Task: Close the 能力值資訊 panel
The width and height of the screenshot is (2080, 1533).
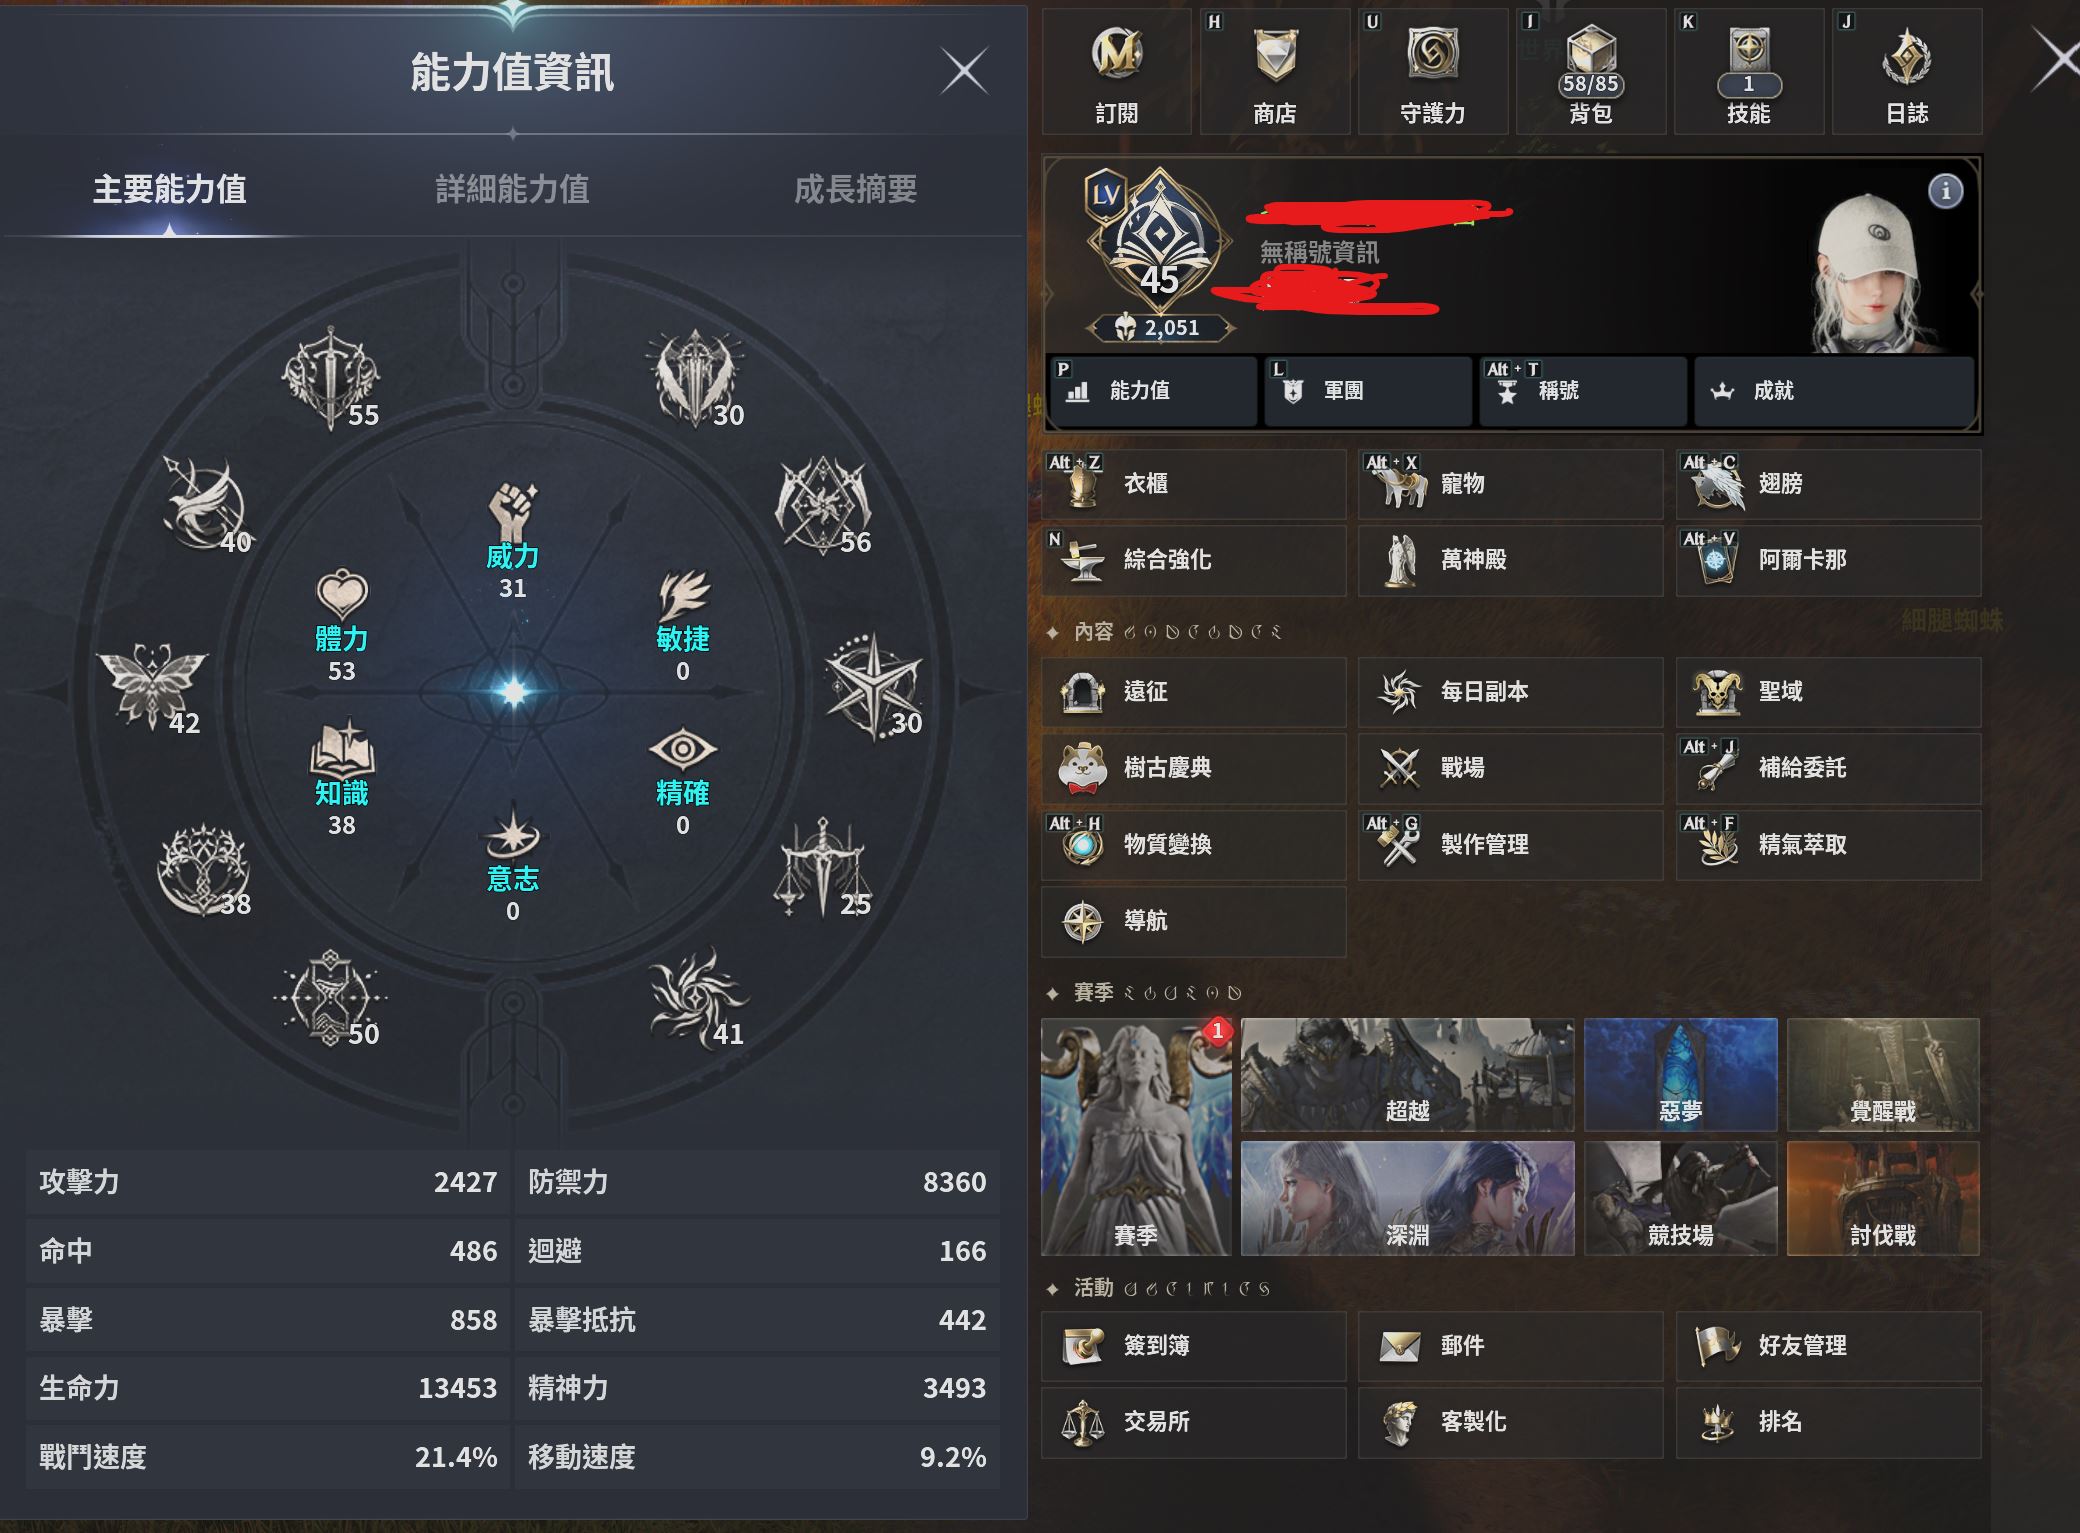Action: click(965, 71)
